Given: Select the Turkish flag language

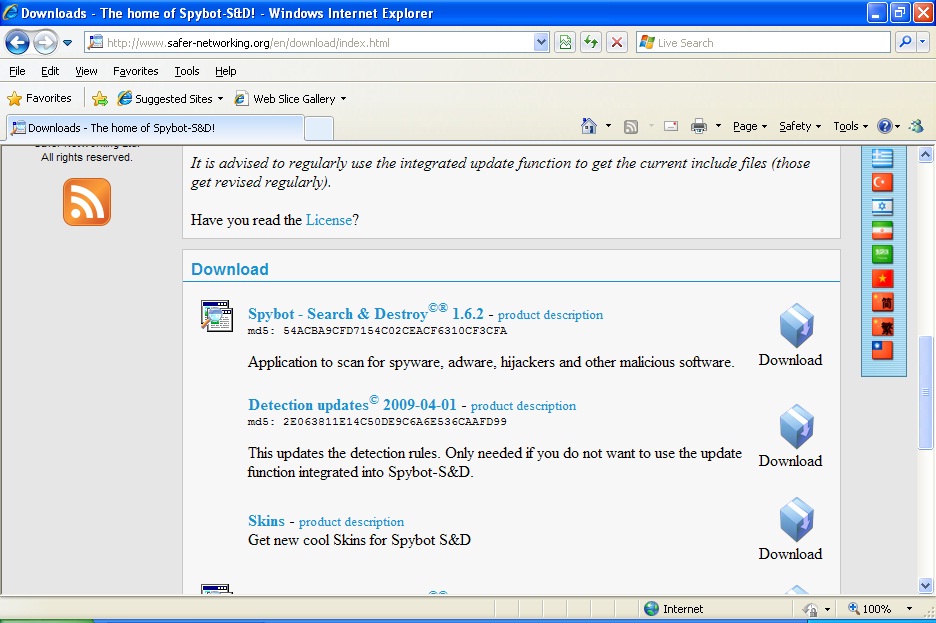Looking at the screenshot, I should tap(882, 182).
